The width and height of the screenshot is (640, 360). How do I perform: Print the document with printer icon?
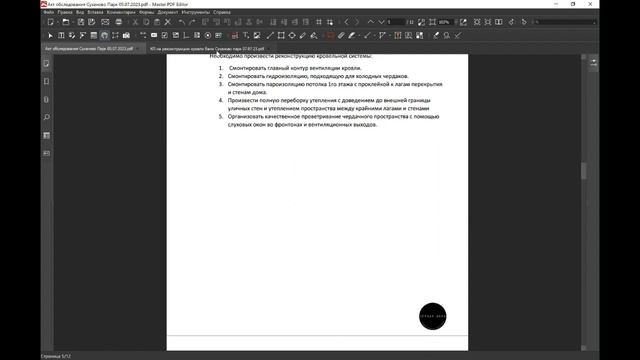118,22
